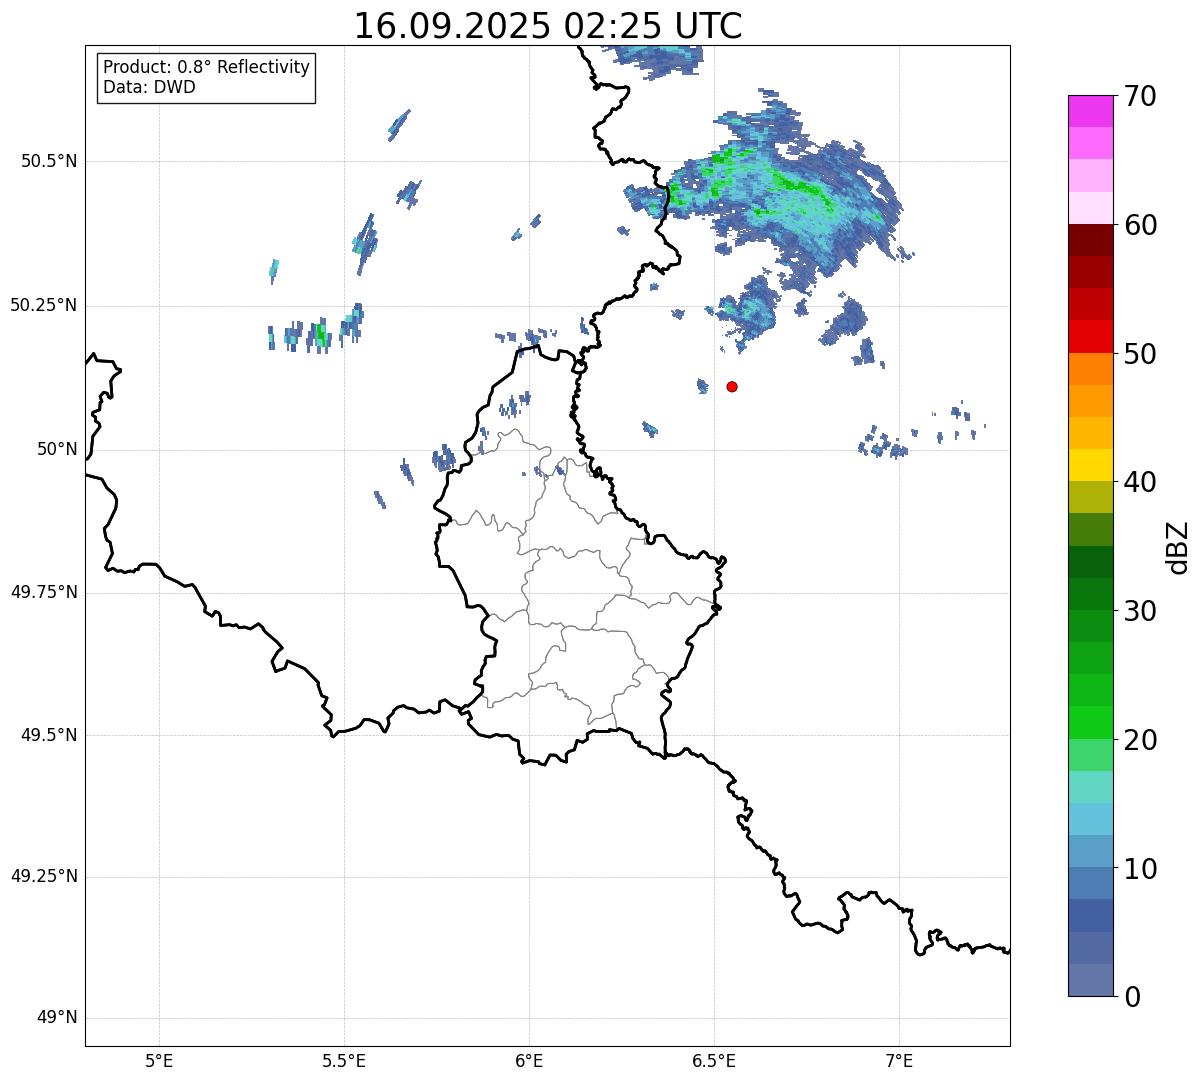Click the red marker dot on the map
The height and width of the screenshot is (1081, 1202).
(732, 386)
